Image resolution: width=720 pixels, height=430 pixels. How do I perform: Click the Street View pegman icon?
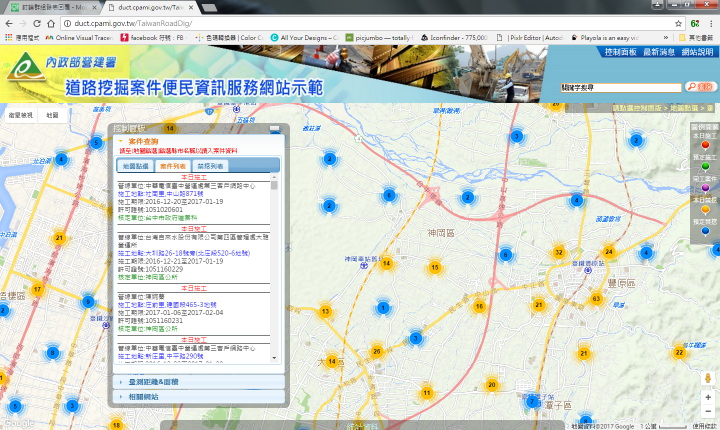[x=708, y=379]
